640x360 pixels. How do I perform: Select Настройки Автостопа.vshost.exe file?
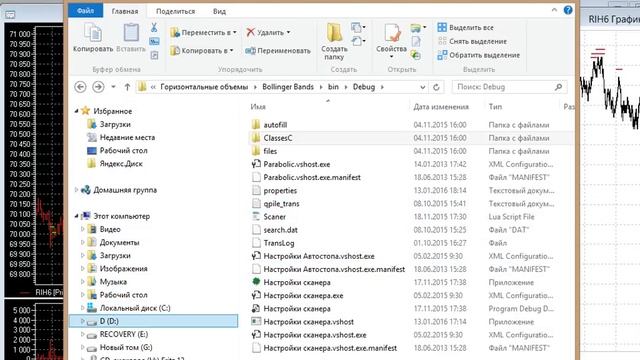(x=319, y=256)
